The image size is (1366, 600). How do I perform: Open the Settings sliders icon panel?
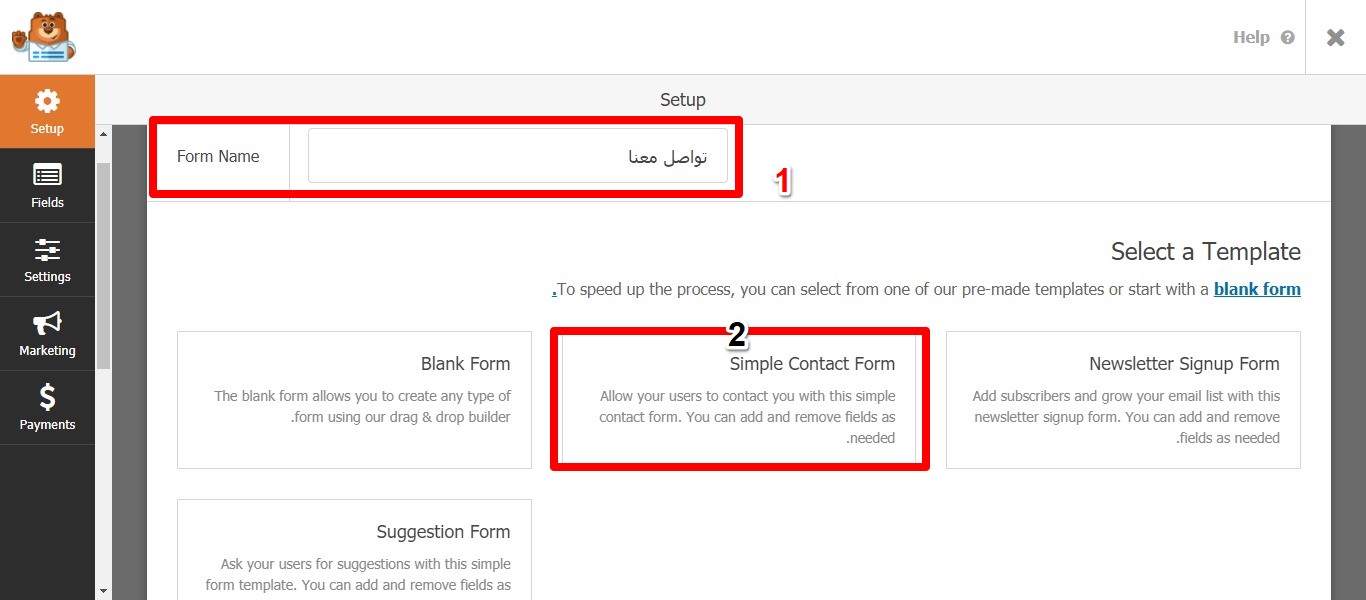(47, 249)
